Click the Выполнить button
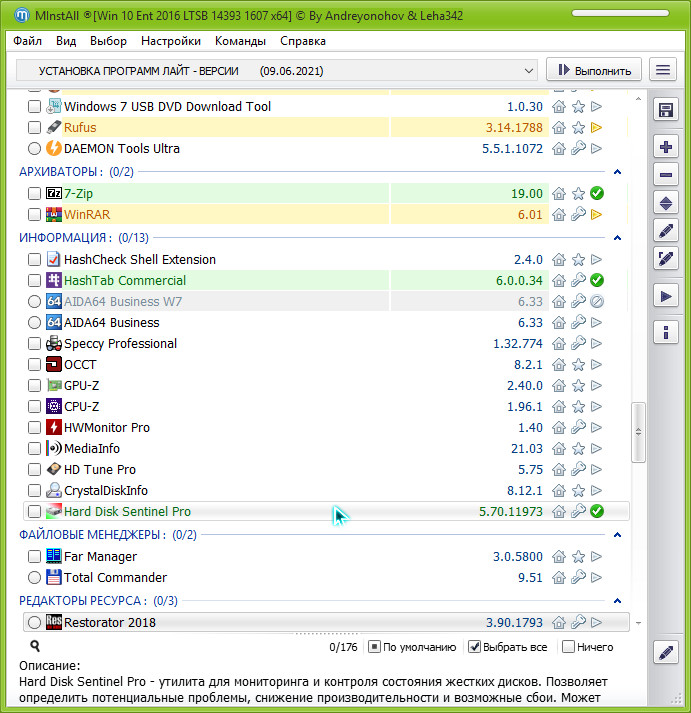The height and width of the screenshot is (713, 691). click(594, 70)
